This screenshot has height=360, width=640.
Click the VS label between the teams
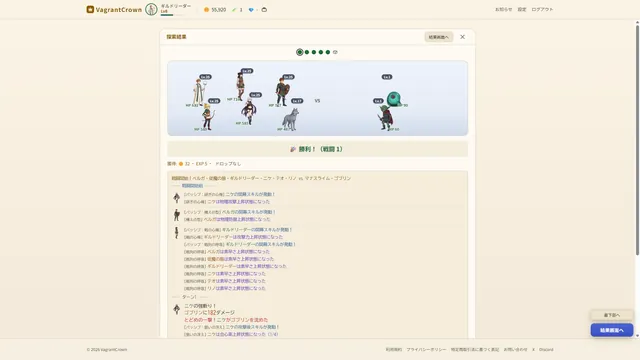coord(317,100)
